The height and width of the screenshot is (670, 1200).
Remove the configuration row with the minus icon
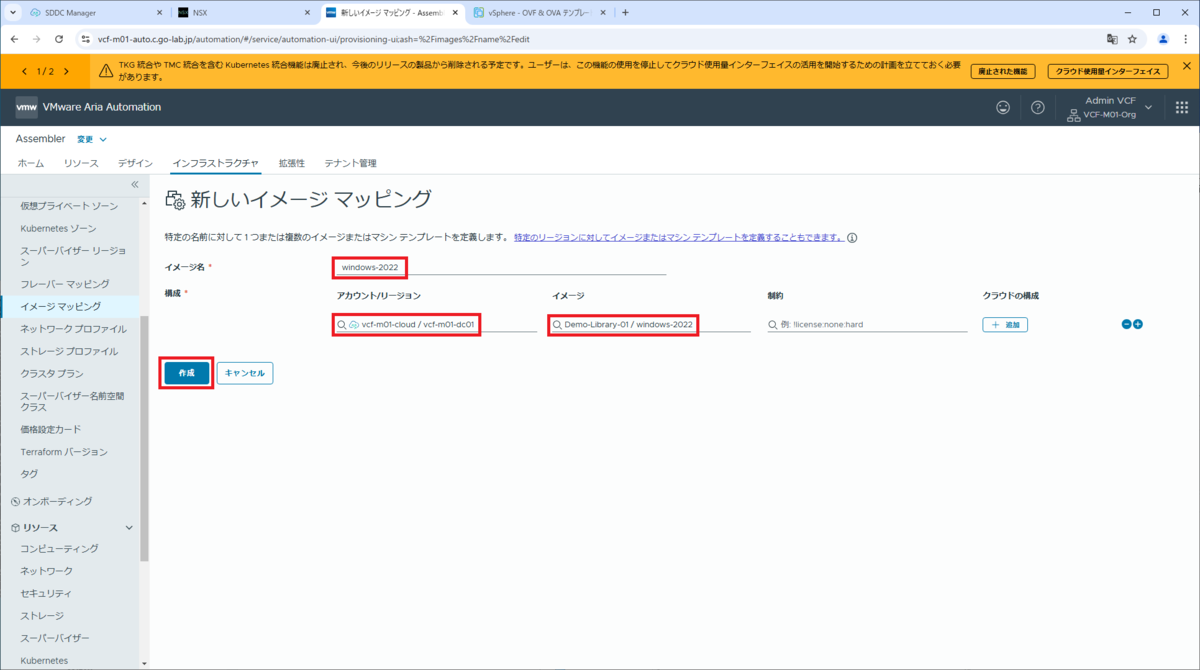point(1126,324)
